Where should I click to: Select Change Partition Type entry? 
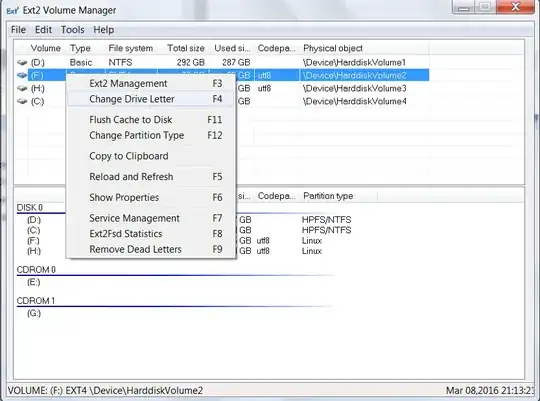[151, 135]
